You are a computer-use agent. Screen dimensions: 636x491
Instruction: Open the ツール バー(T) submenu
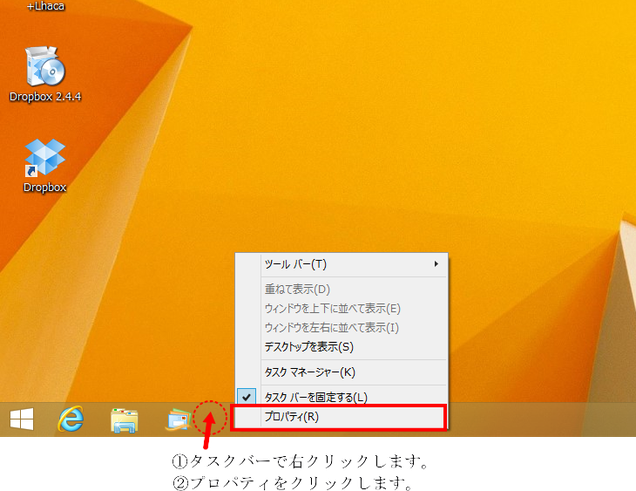point(342,264)
